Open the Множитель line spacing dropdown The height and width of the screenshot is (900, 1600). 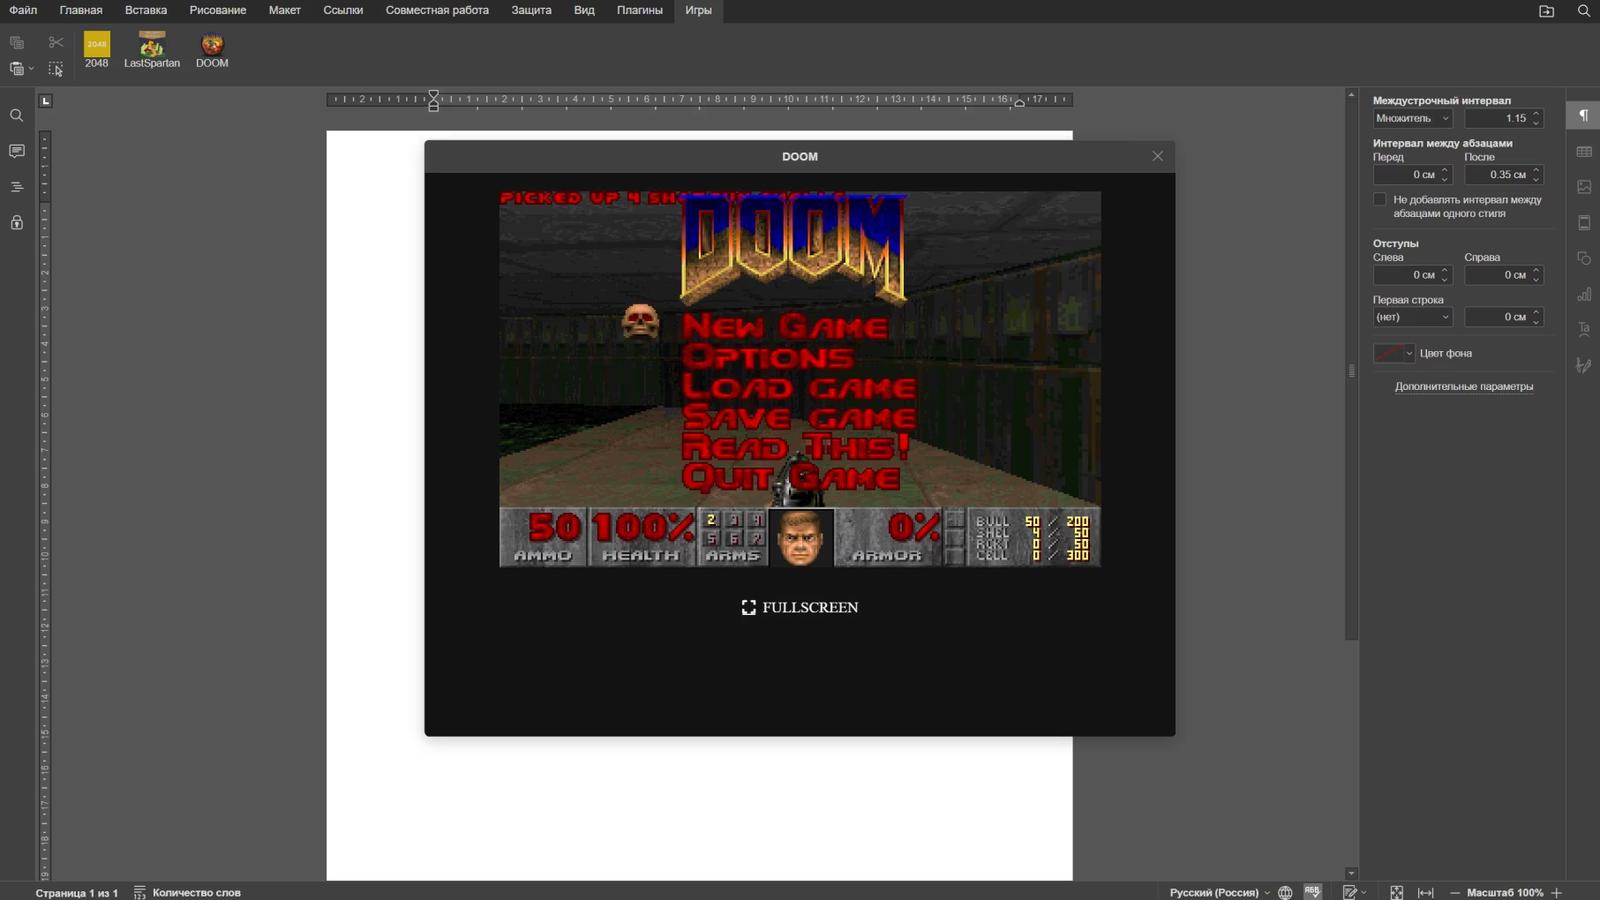pyautogui.click(x=1412, y=118)
